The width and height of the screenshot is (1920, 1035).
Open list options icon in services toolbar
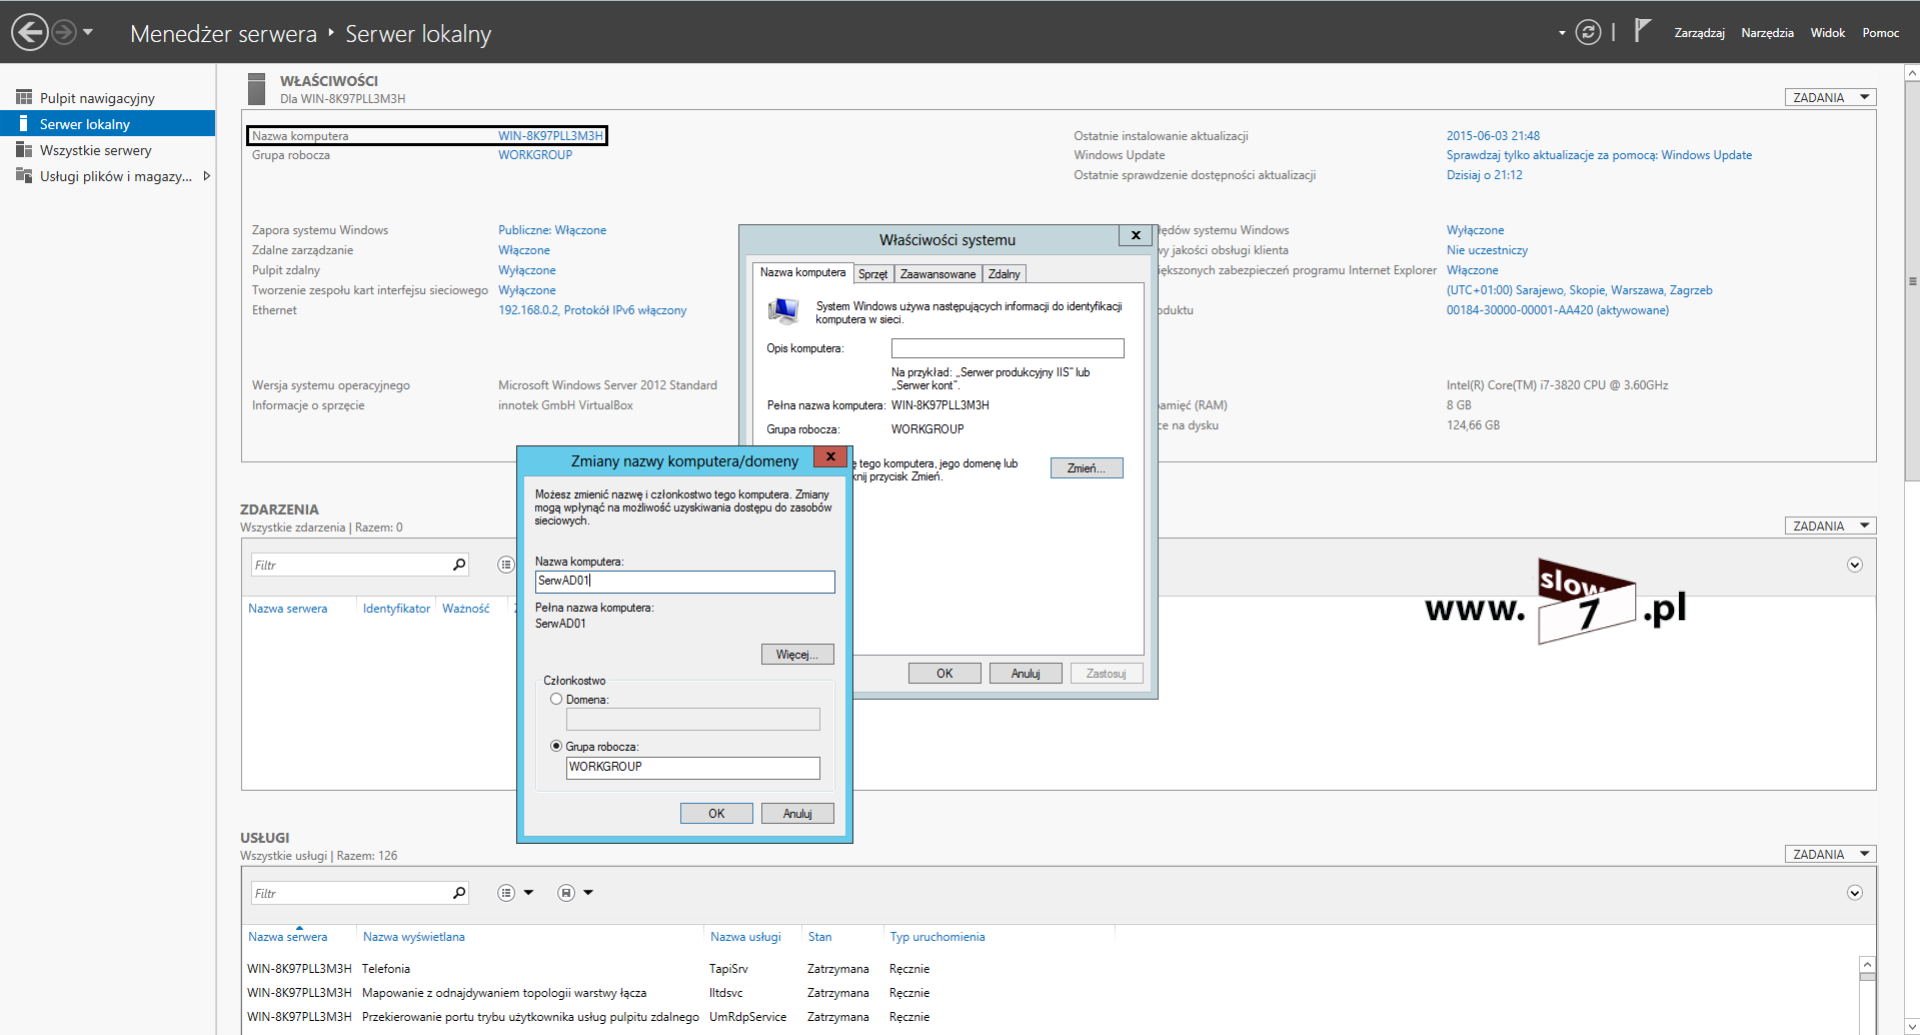point(507,893)
